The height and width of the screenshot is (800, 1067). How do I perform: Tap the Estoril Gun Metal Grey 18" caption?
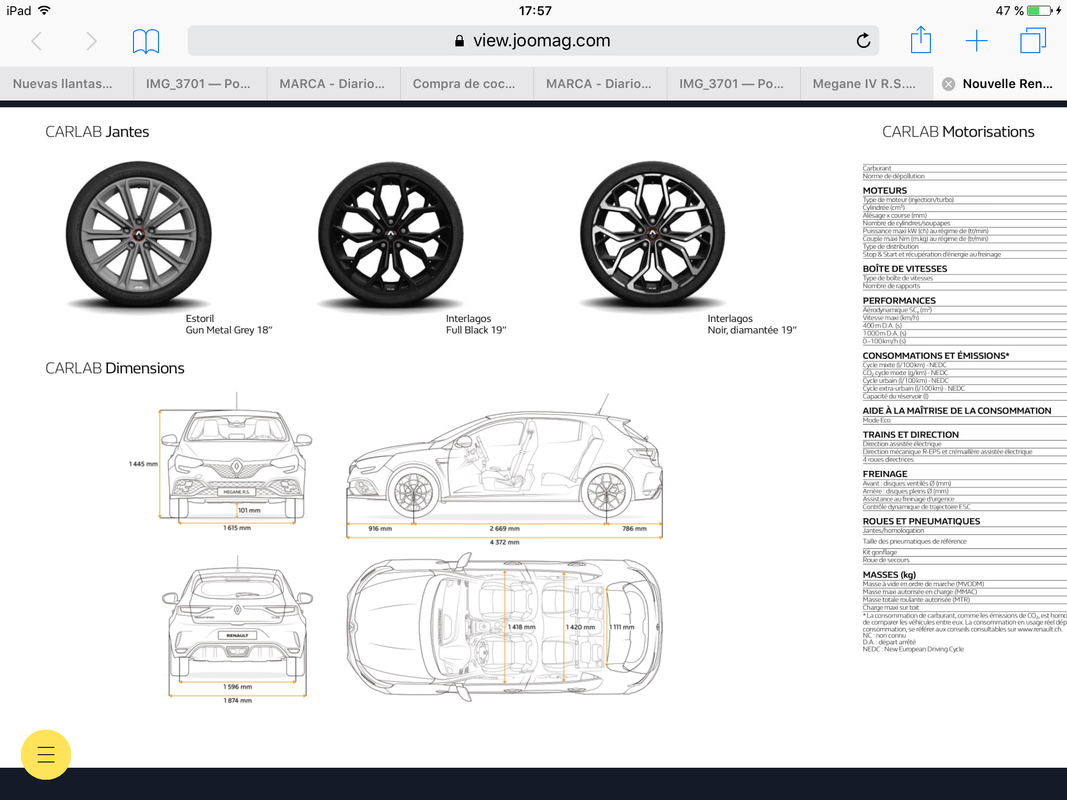pyautogui.click(x=229, y=324)
